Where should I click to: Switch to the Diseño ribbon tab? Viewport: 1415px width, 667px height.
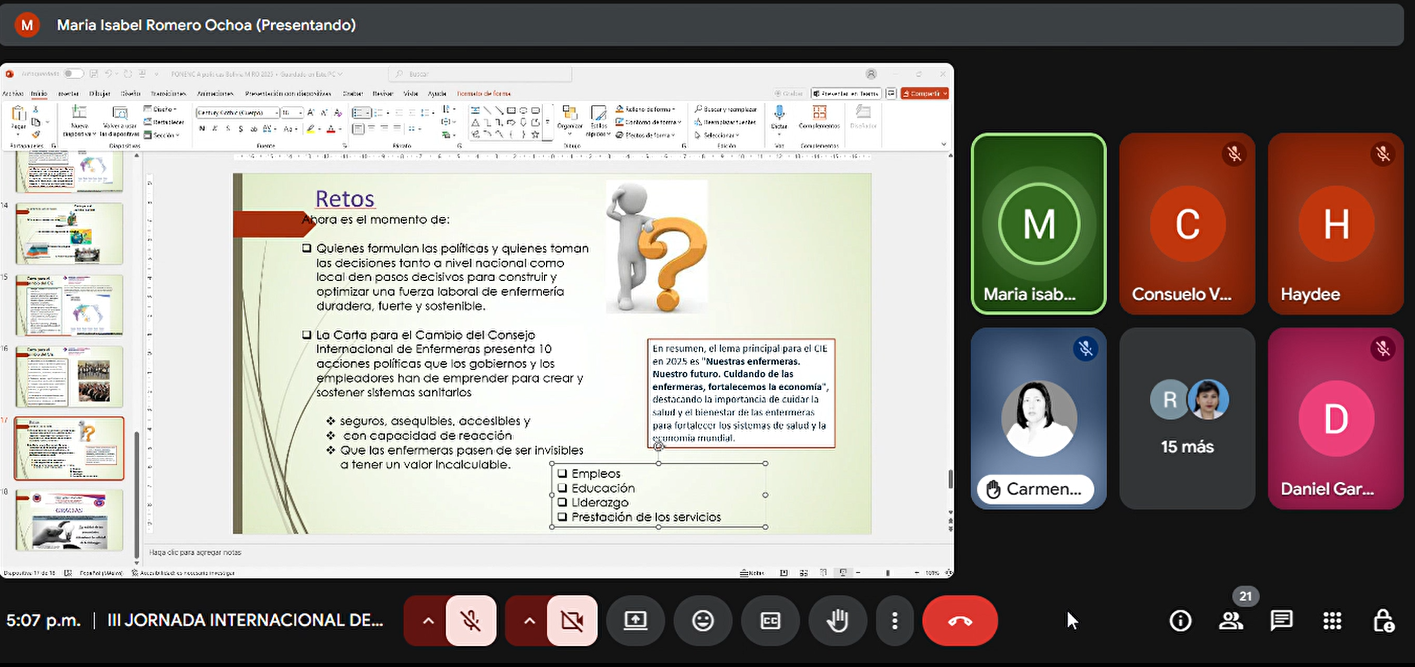(x=131, y=93)
